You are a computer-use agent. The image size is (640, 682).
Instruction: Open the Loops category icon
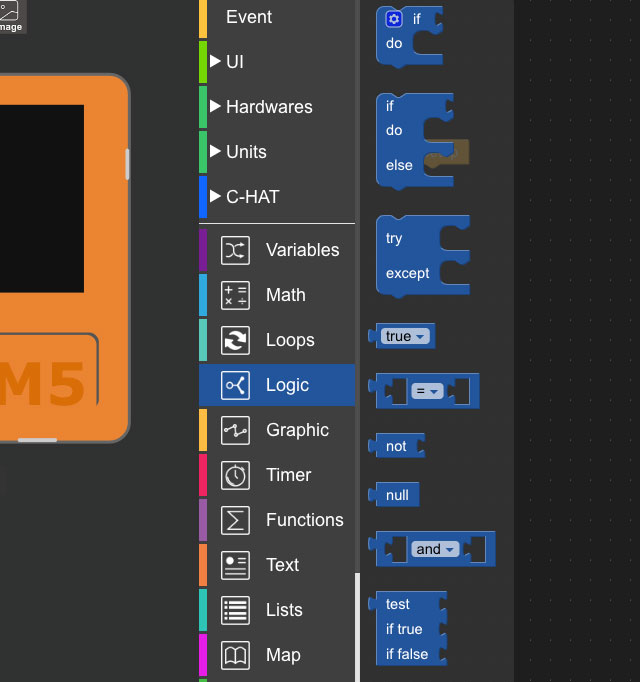(x=235, y=340)
